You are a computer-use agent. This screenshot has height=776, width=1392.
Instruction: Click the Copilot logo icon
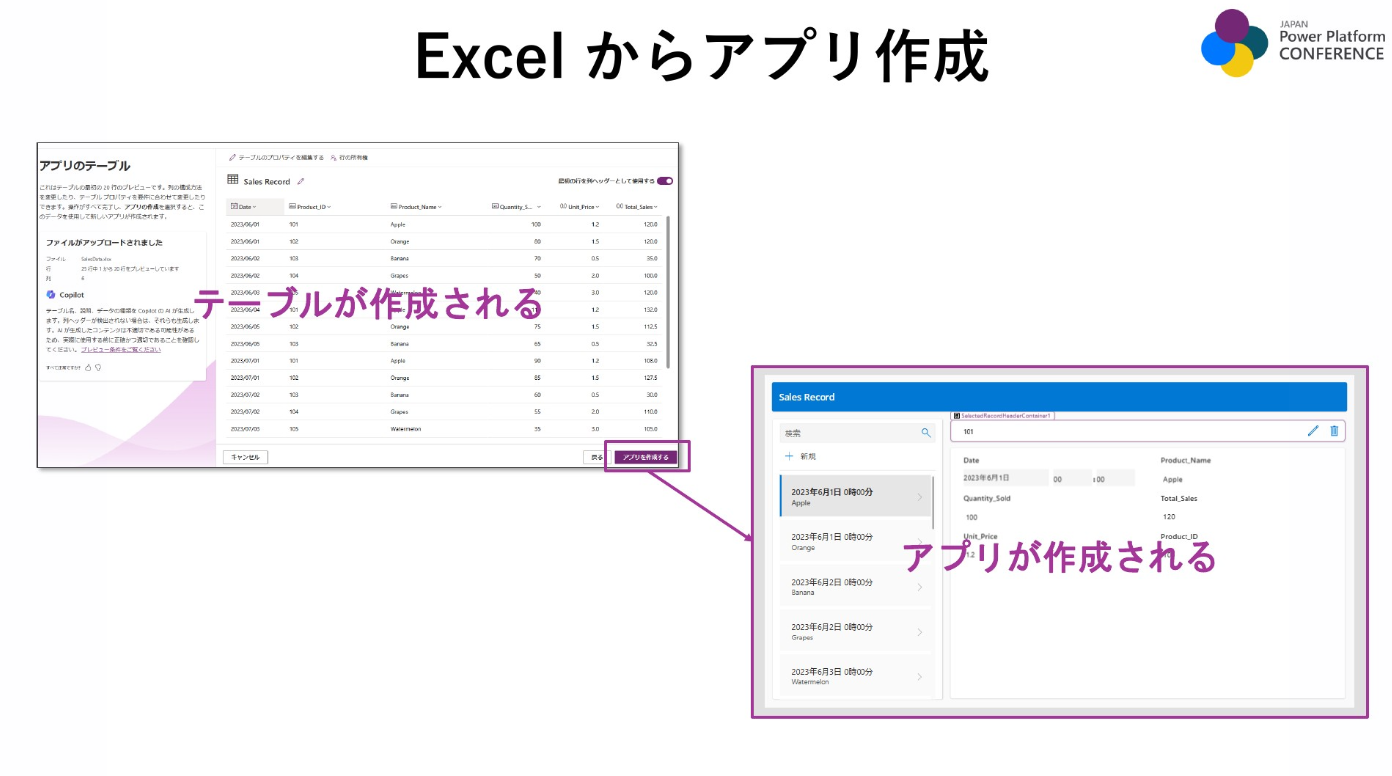pos(50,295)
